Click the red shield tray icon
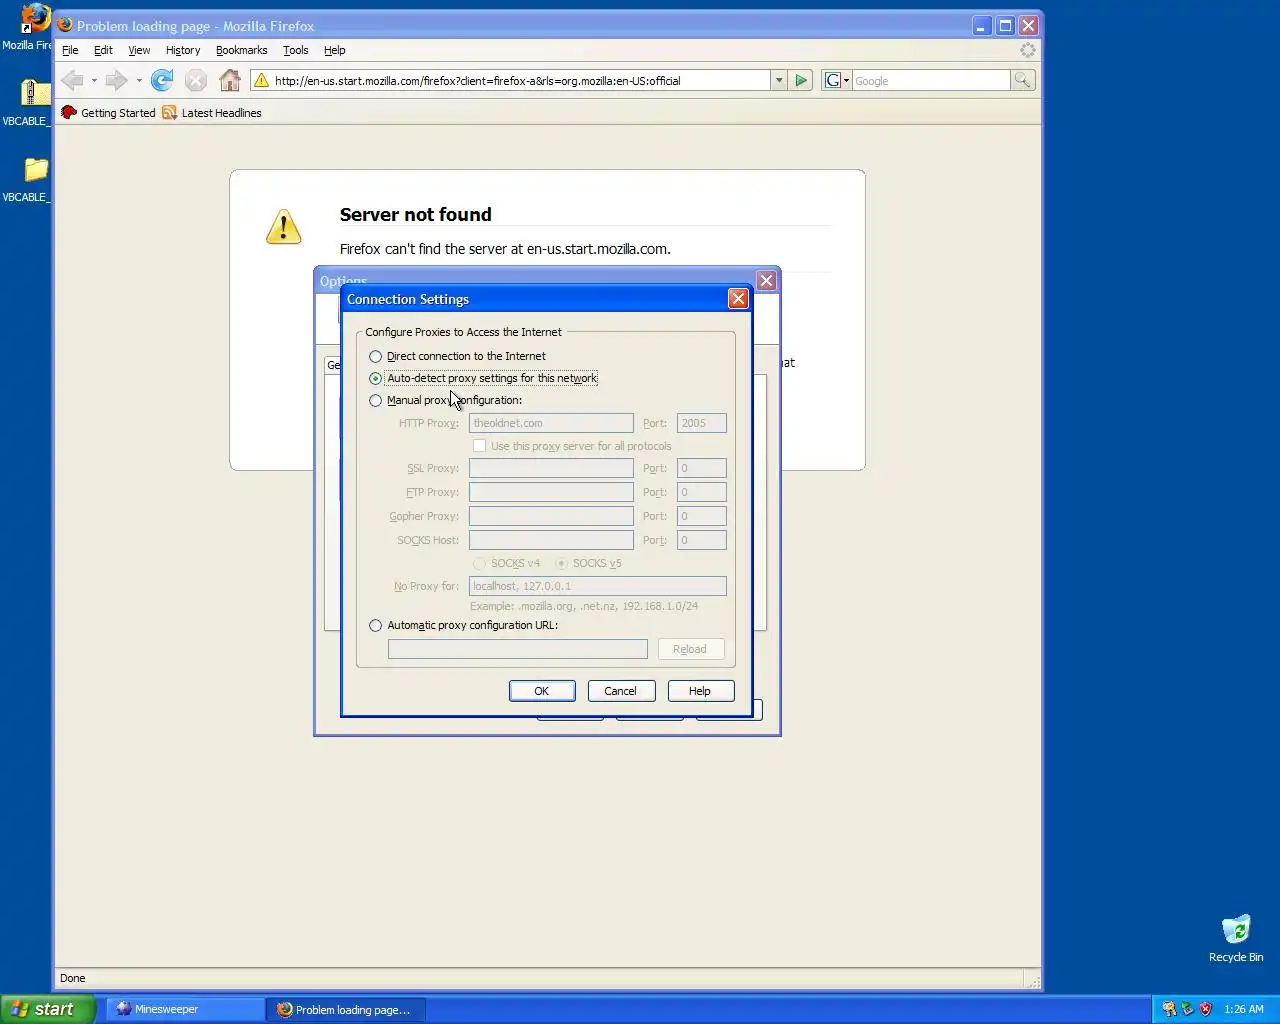1280x1024 pixels. (1205, 1009)
